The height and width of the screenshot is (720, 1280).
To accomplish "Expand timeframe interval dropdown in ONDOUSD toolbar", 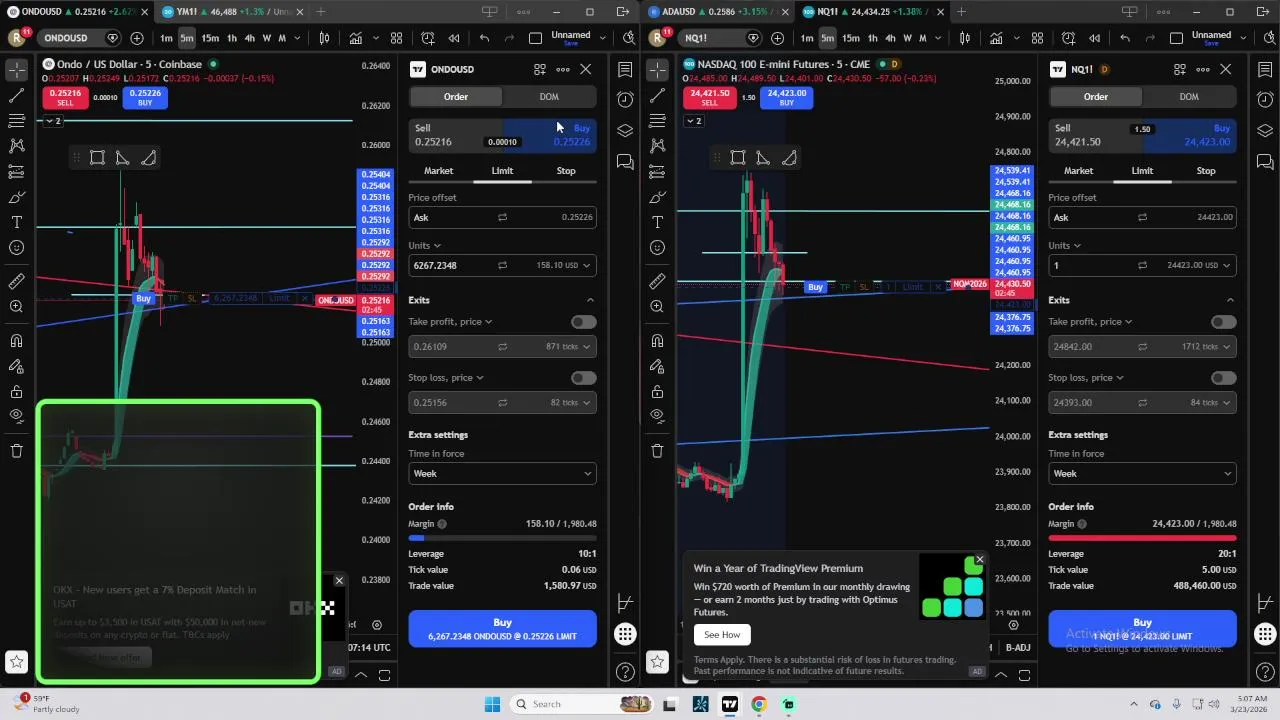I will pyautogui.click(x=297, y=38).
